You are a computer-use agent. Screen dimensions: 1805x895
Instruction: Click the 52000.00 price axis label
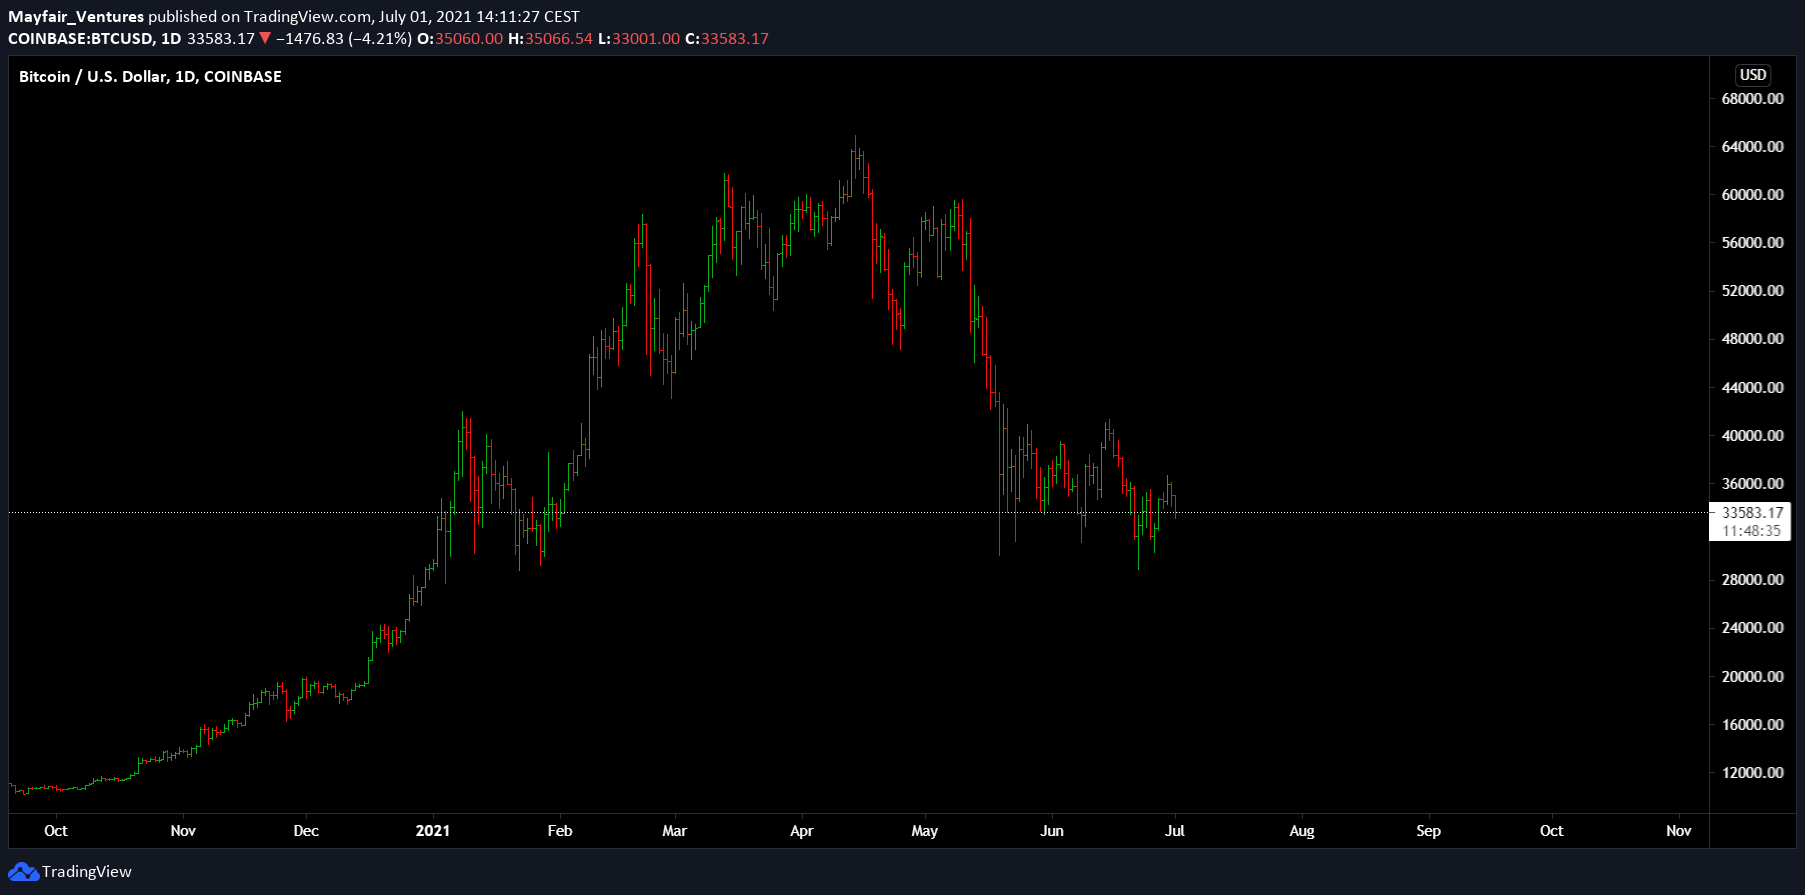pyautogui.click(x=1752, y=291)
